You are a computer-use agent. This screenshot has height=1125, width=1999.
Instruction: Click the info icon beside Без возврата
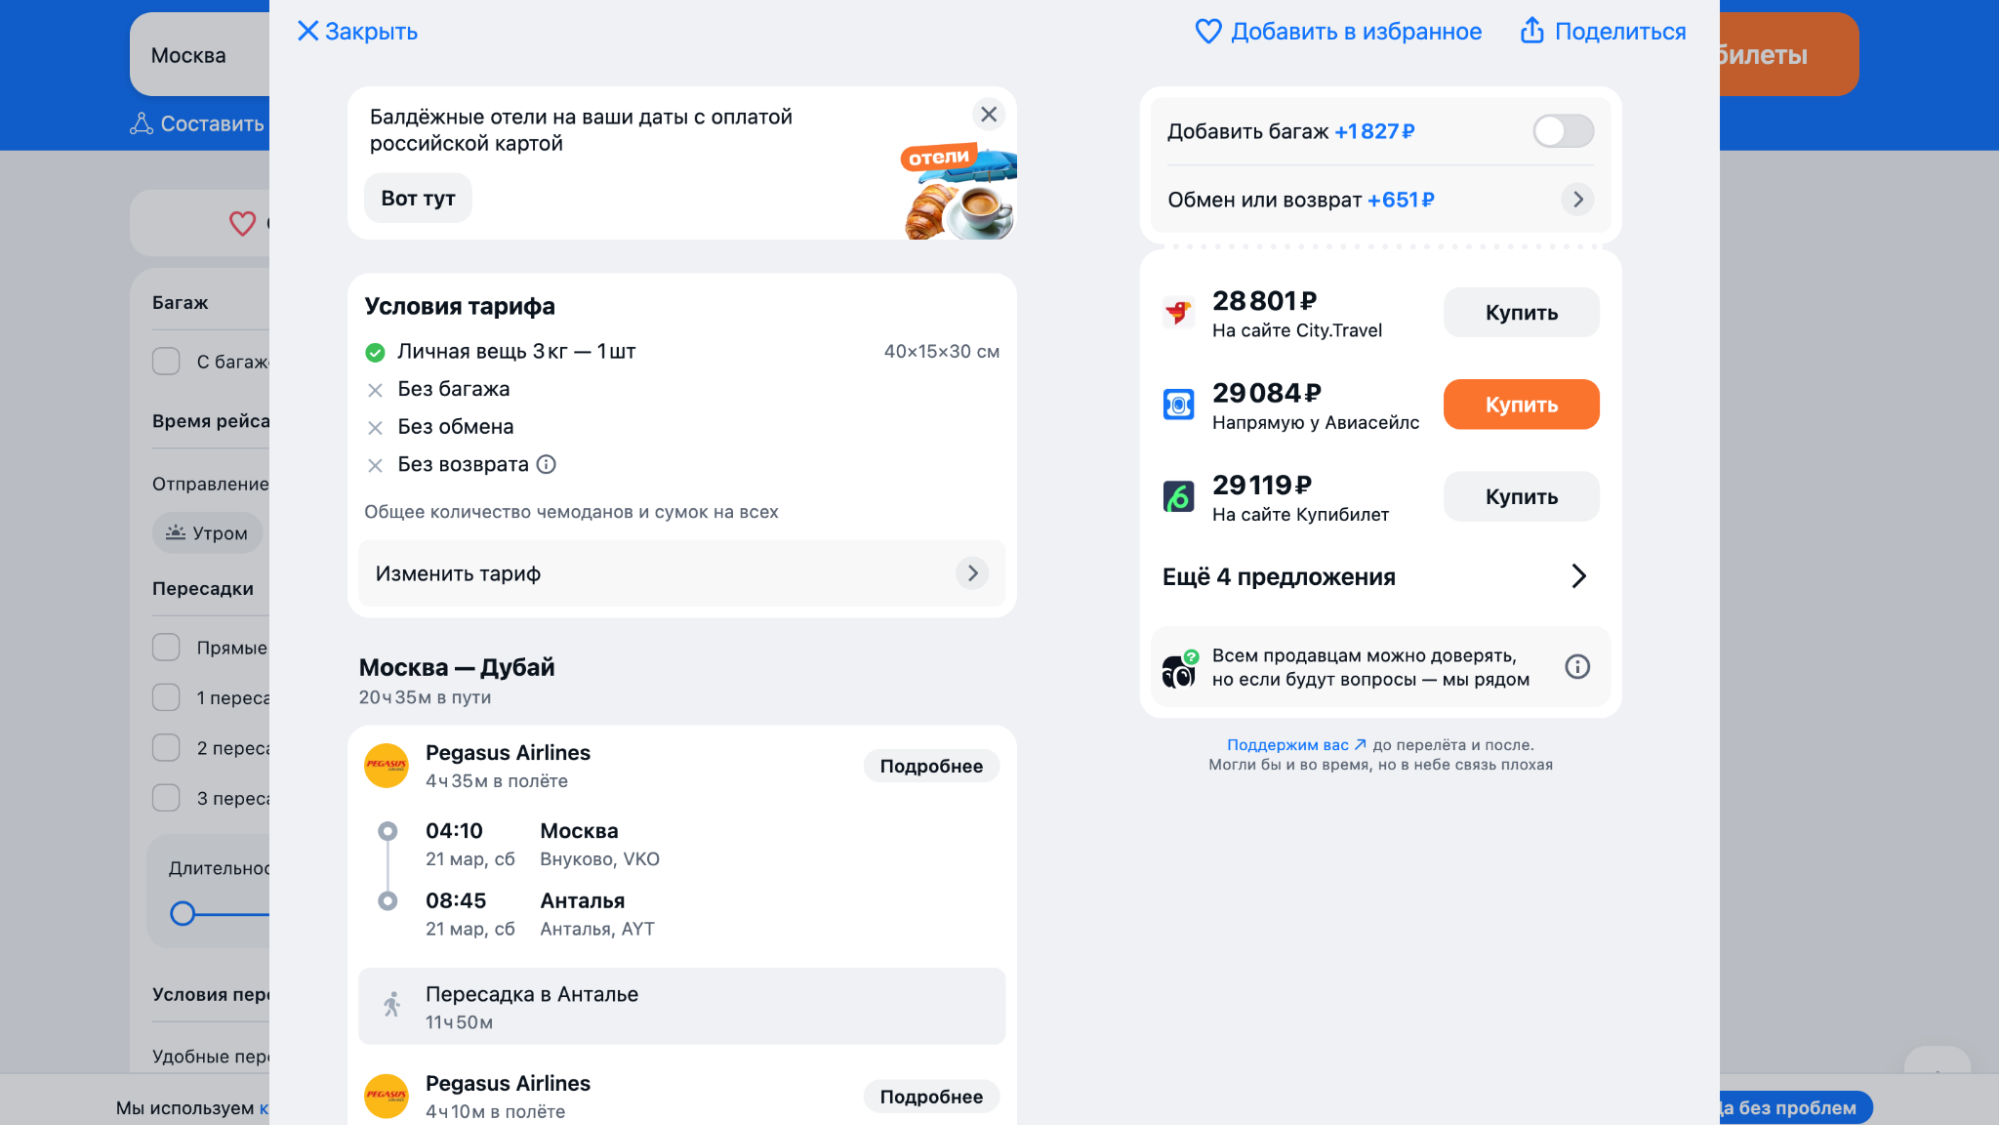[x=546, y=465]
